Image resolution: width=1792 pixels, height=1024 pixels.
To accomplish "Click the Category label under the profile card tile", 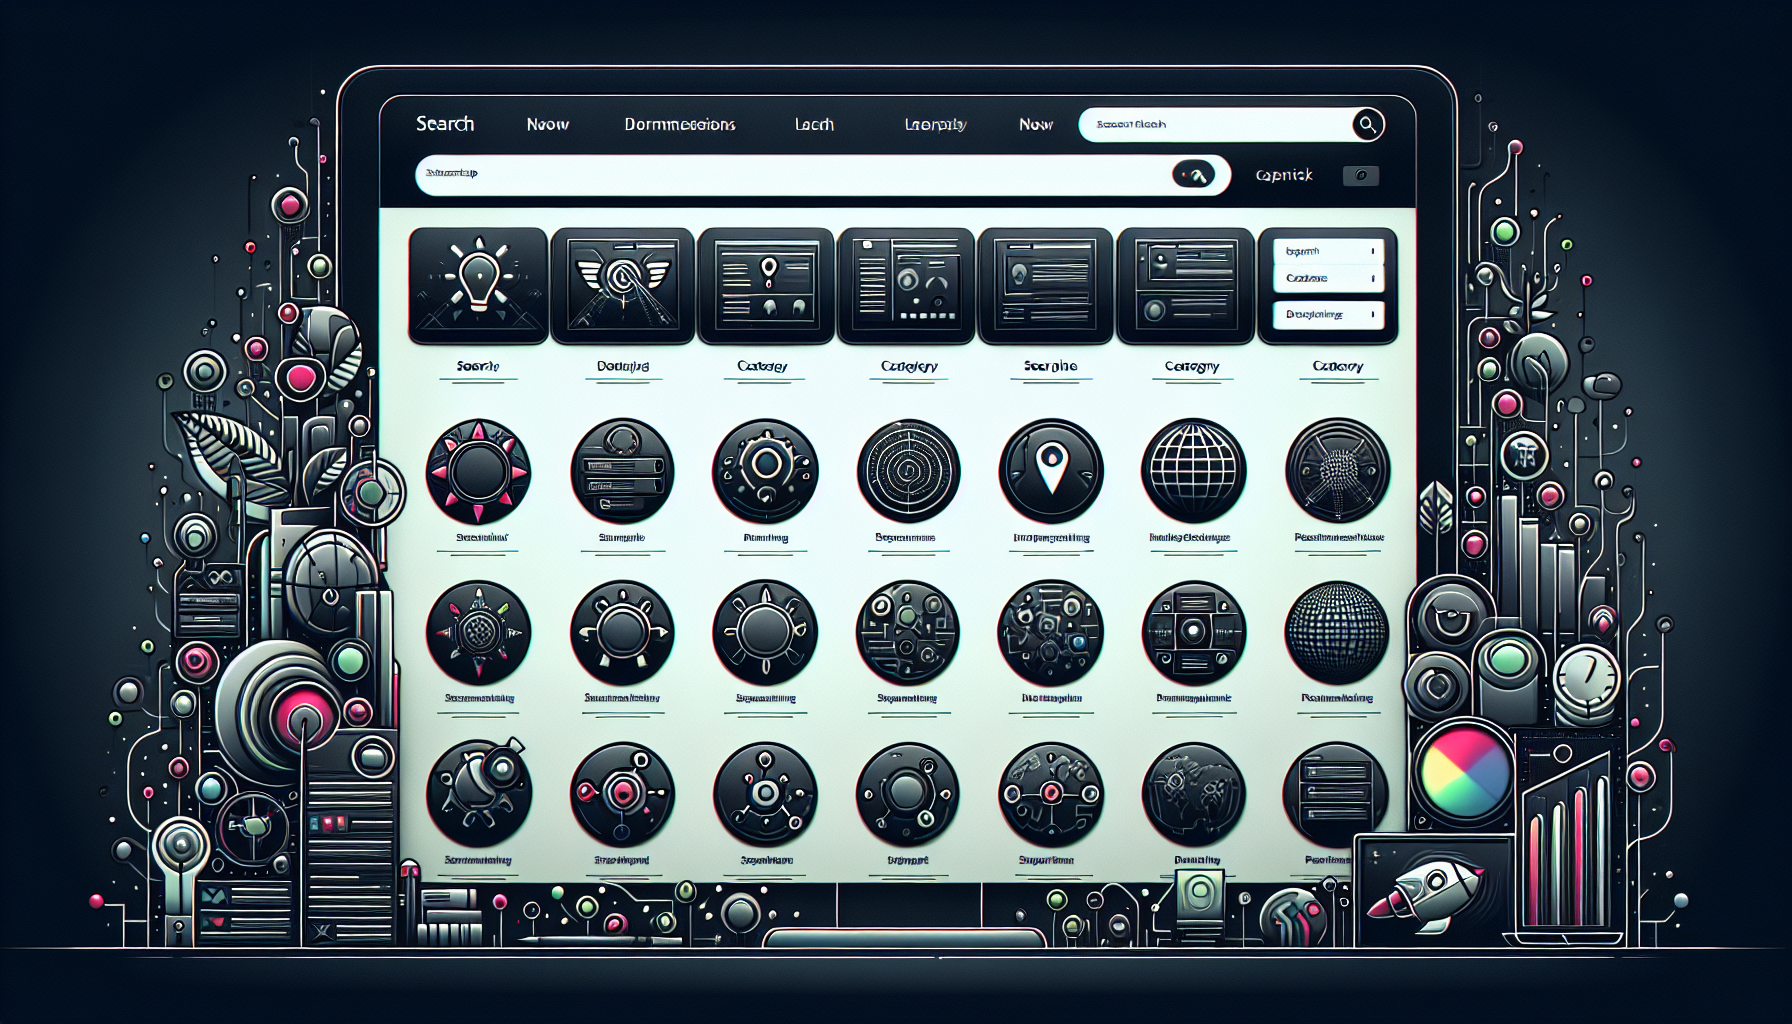I will 1192,366.
